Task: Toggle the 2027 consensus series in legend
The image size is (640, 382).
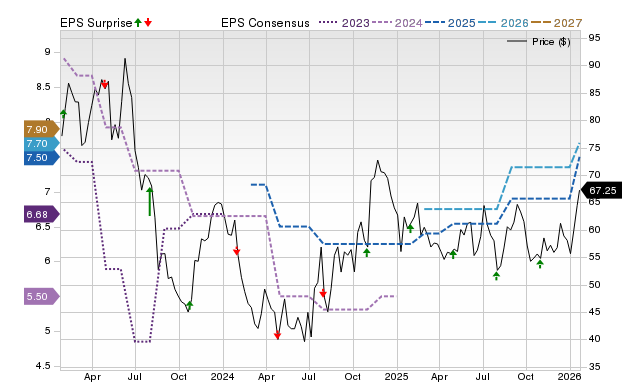Action: tap(557, 23)
